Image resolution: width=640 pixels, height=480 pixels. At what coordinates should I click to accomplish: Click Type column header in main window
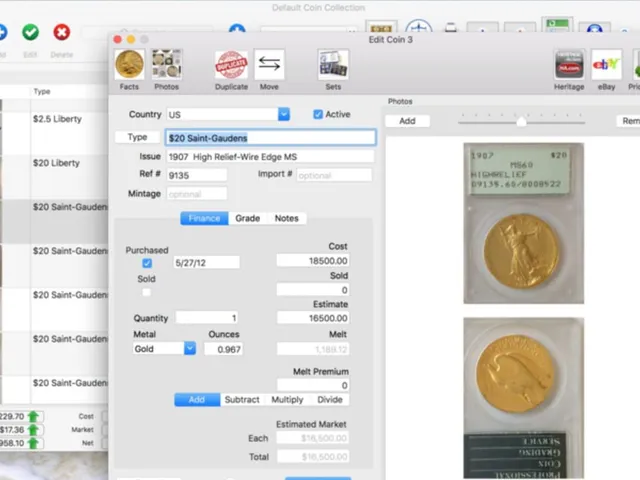42,91
